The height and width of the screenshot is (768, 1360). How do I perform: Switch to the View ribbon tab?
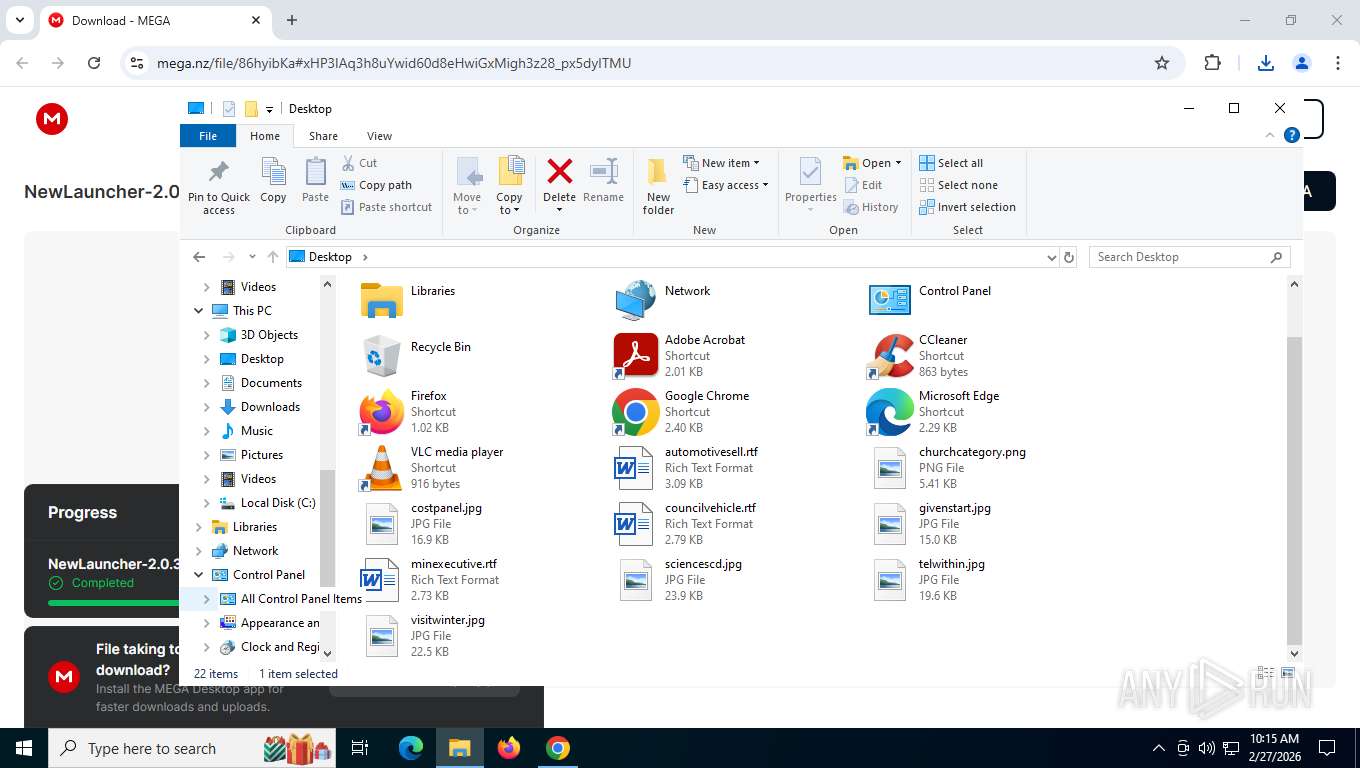(x=379, y=136)
